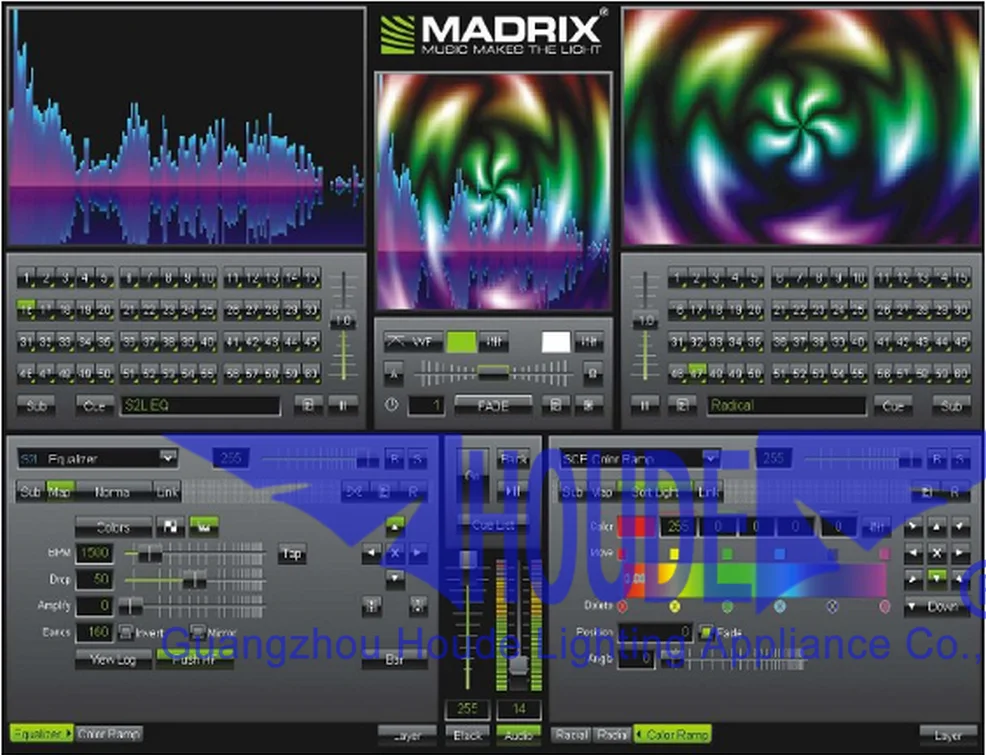Click the icon button left of left pause
The width and height of the screenshot is (986, 755).
click(308, 405)
